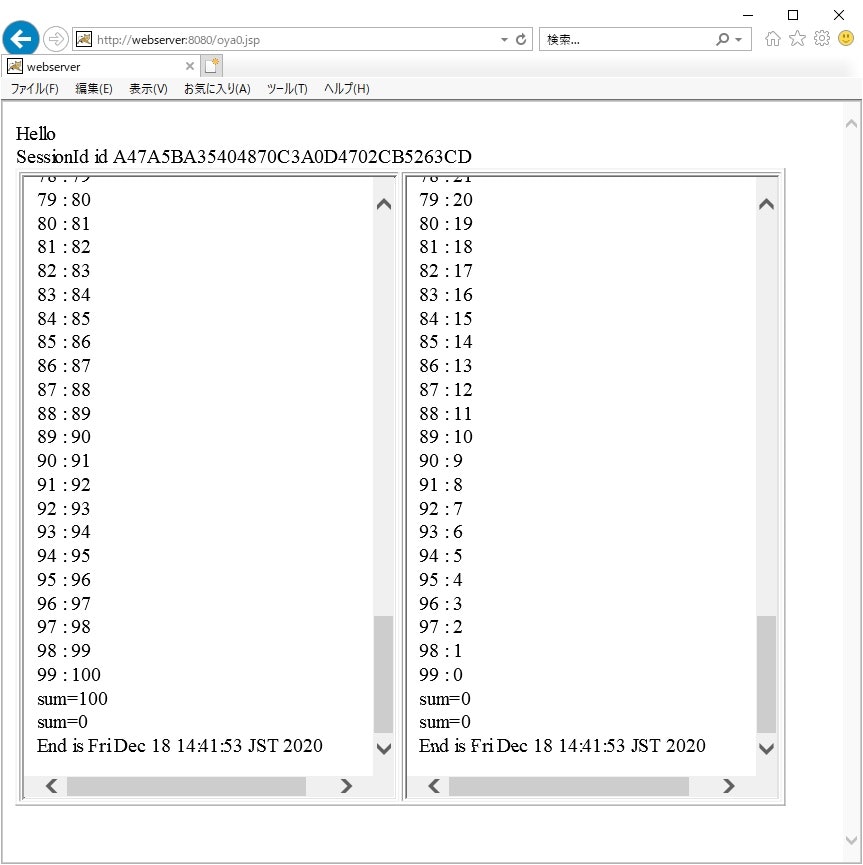The width and height of the screenshot is (863, 865).
Task: Open Tools gear icon
Action: pyautogui.click(x=822, y=38)
